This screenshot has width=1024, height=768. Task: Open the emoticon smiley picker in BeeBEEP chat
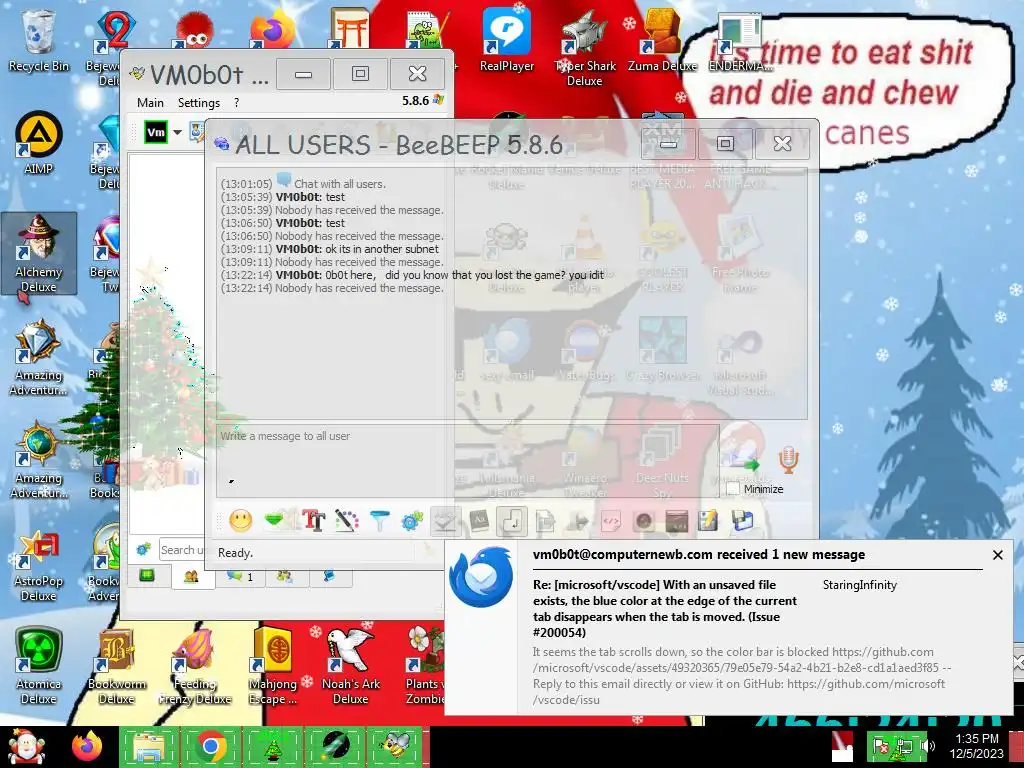[240, 521]
